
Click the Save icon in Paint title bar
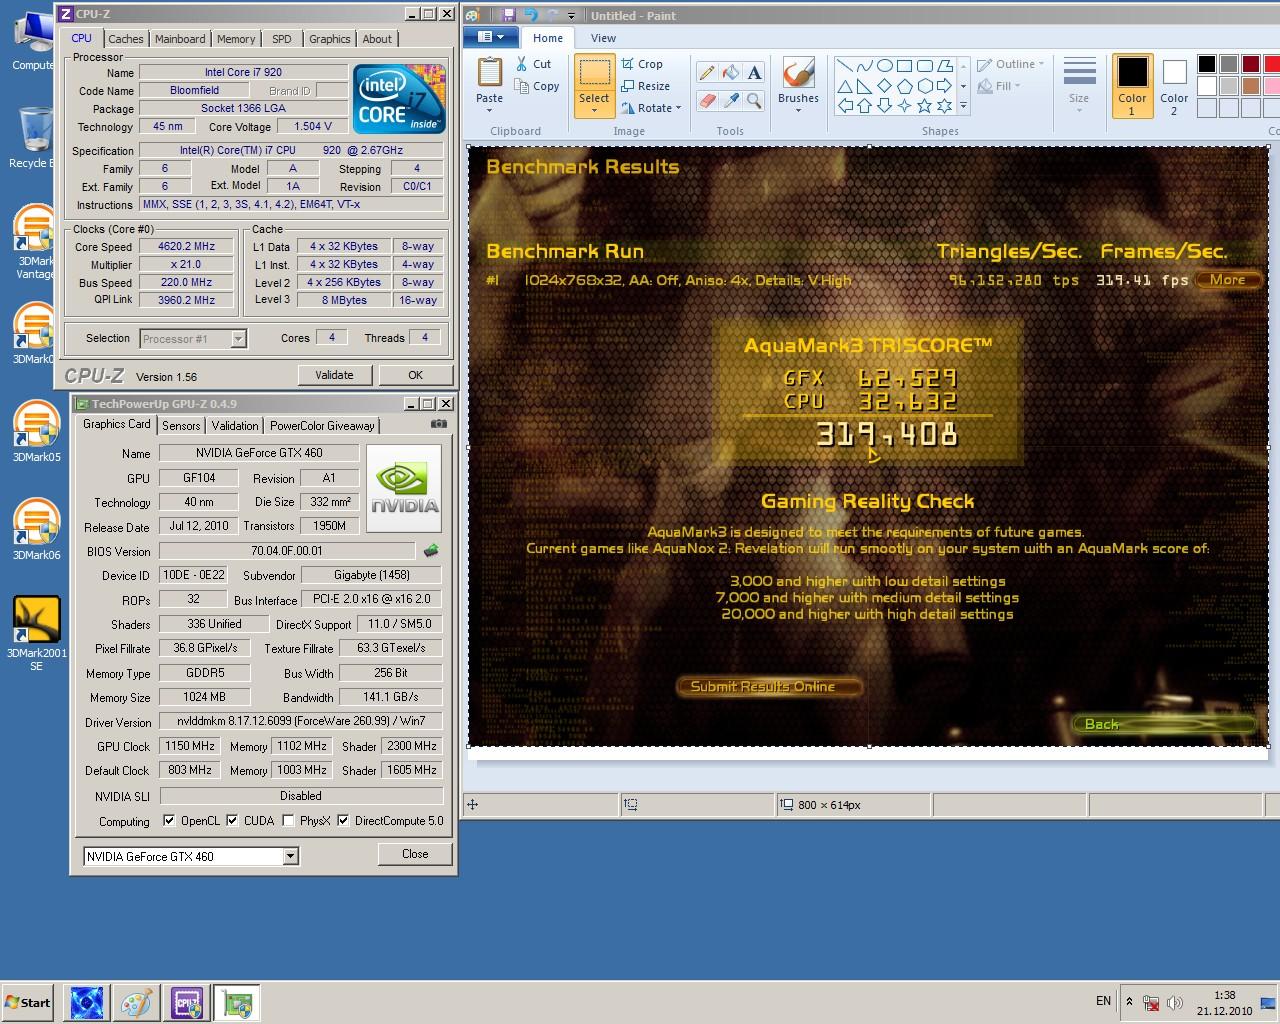pyautogui.click(x=508, y=15)
